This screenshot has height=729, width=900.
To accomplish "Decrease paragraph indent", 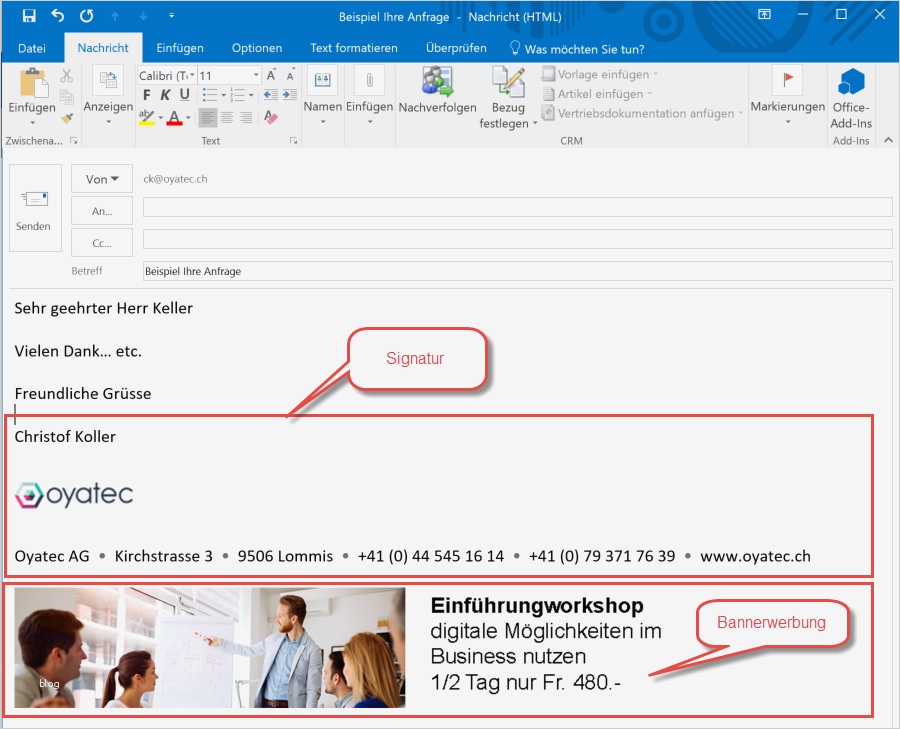I will tap(271, 95).
